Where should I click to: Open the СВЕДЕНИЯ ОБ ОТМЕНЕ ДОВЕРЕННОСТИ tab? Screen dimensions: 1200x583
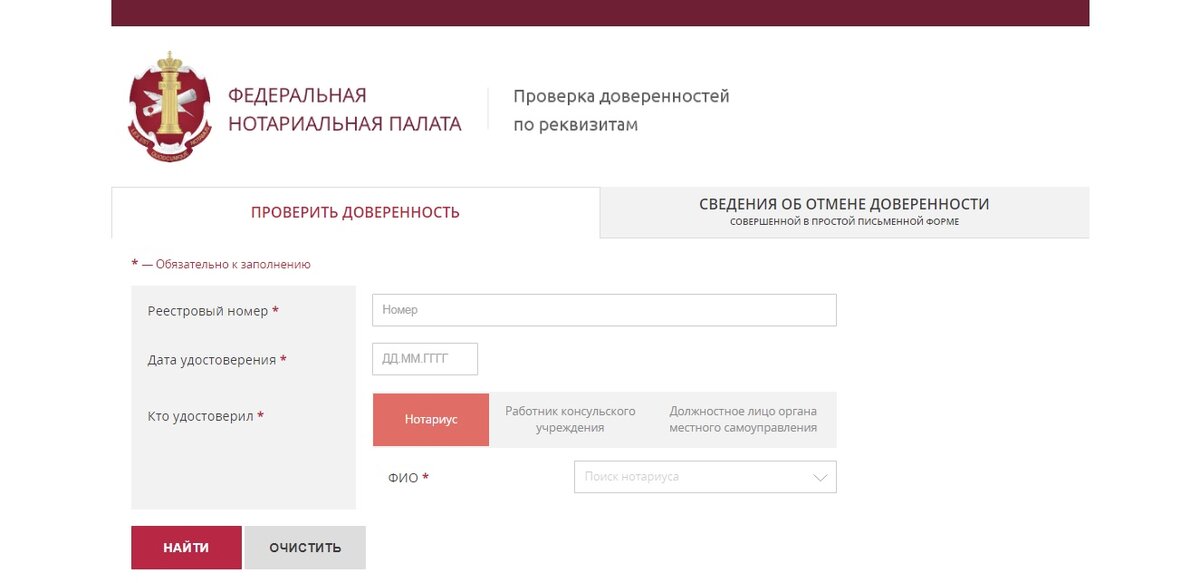[x=844, y=211]
